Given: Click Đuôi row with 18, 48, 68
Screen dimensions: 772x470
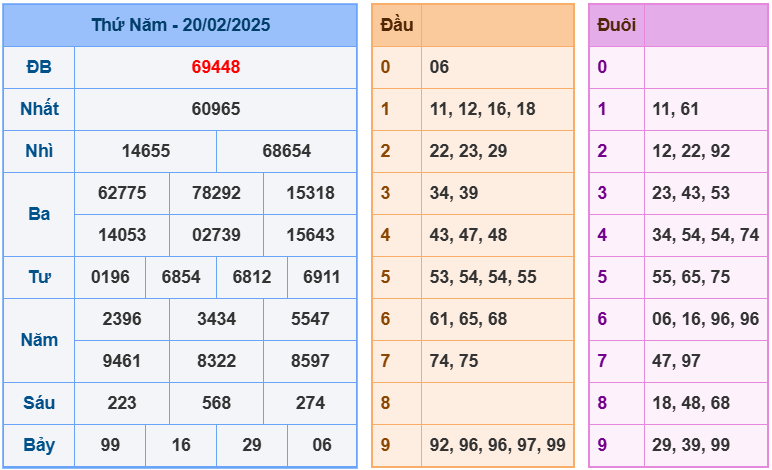Looking at the screenshot, I should click(690, 403).
